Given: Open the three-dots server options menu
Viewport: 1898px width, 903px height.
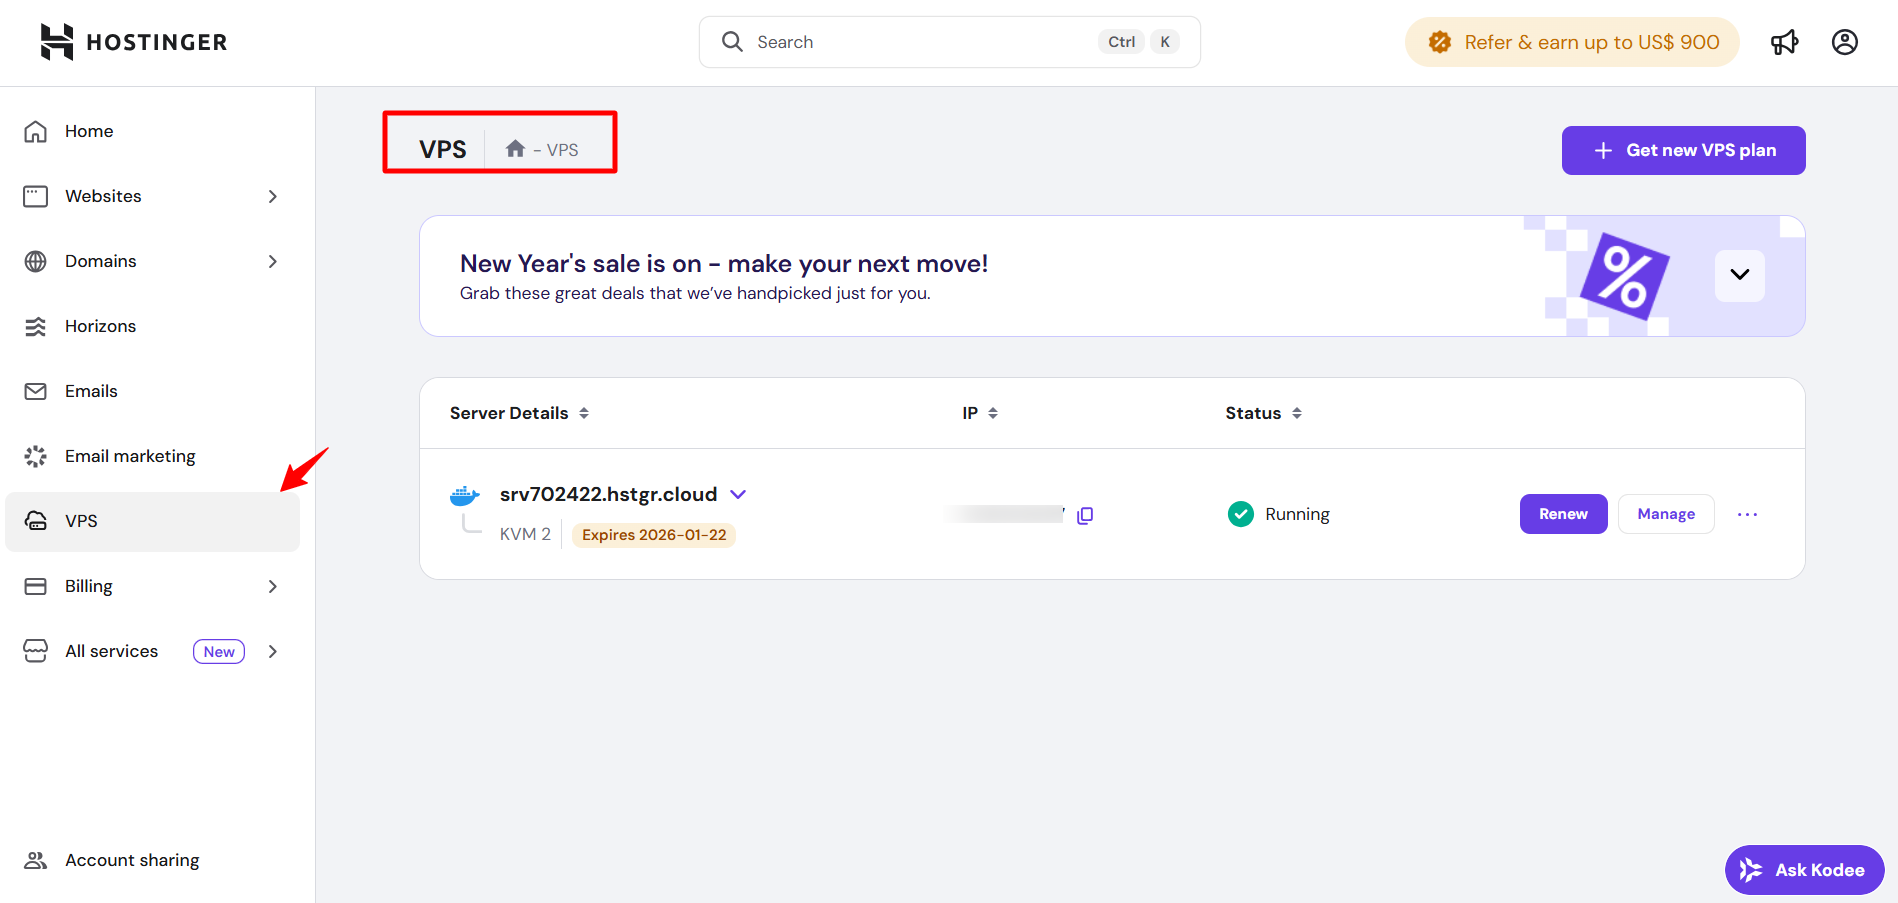Looking at the screenshot, I should point(1747,514).
